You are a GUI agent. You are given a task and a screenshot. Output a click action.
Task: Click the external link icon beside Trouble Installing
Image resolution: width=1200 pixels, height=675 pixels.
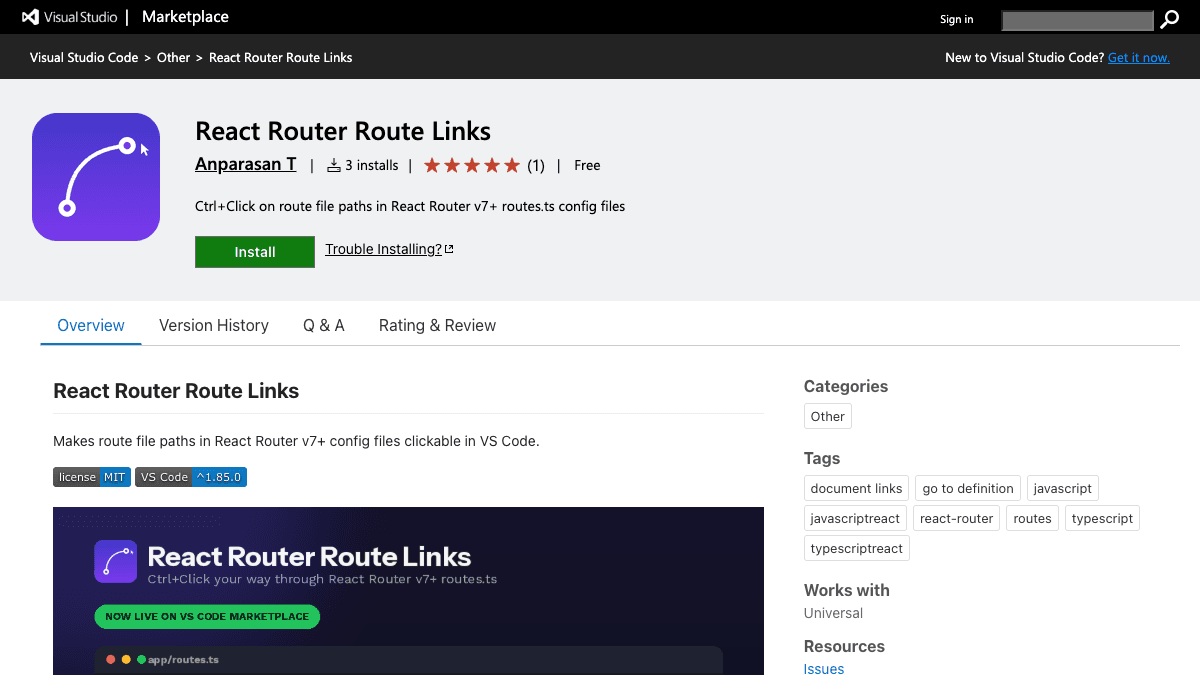click(x=449, y=249)
